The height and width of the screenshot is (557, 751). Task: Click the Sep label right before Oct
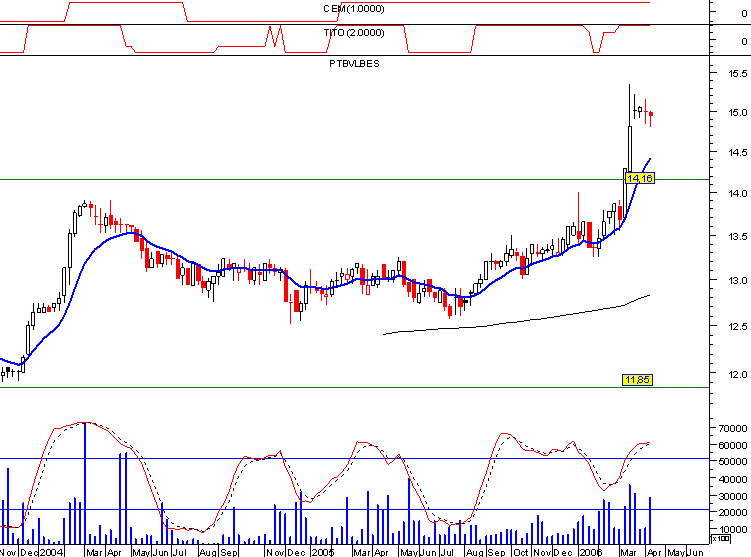tap(496, 552)
